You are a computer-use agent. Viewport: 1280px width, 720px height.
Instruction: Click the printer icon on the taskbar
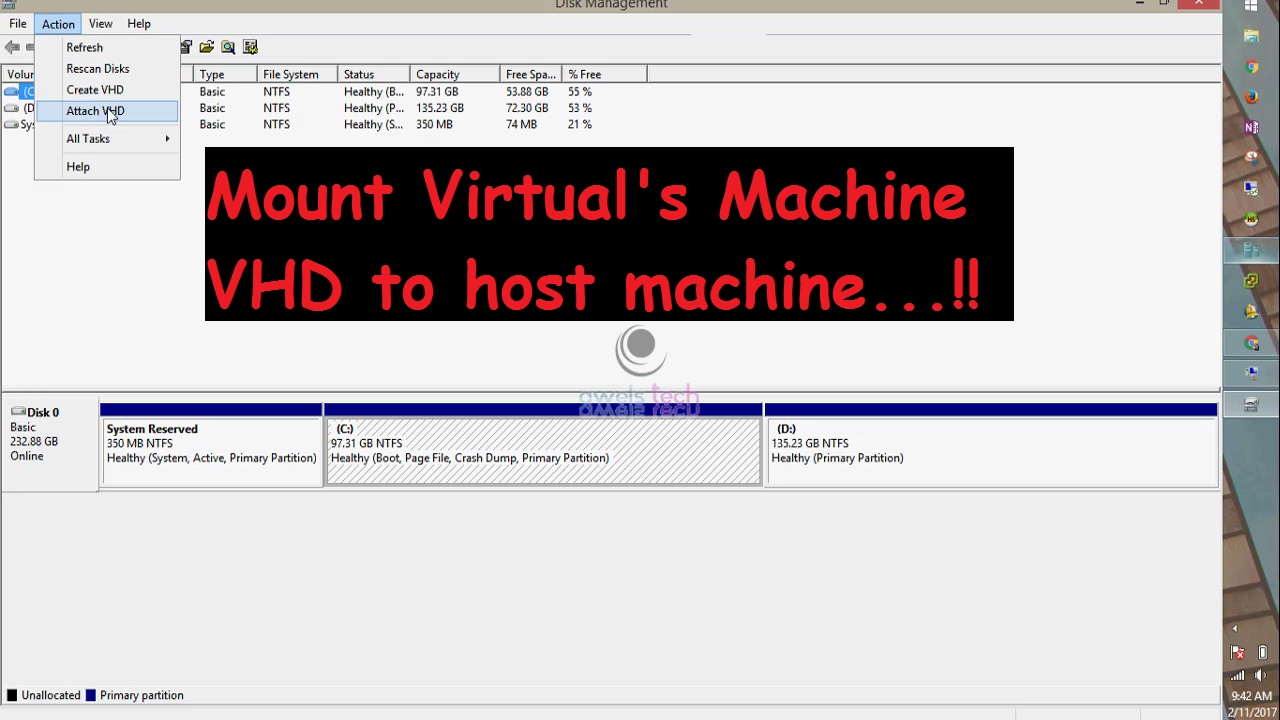(x=1251, y=404)
